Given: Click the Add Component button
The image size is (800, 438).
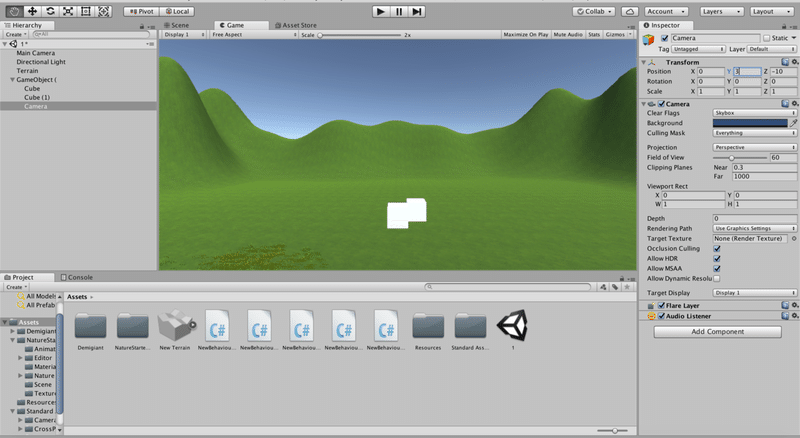Looking at the screenshot, I should coord(717,332).
